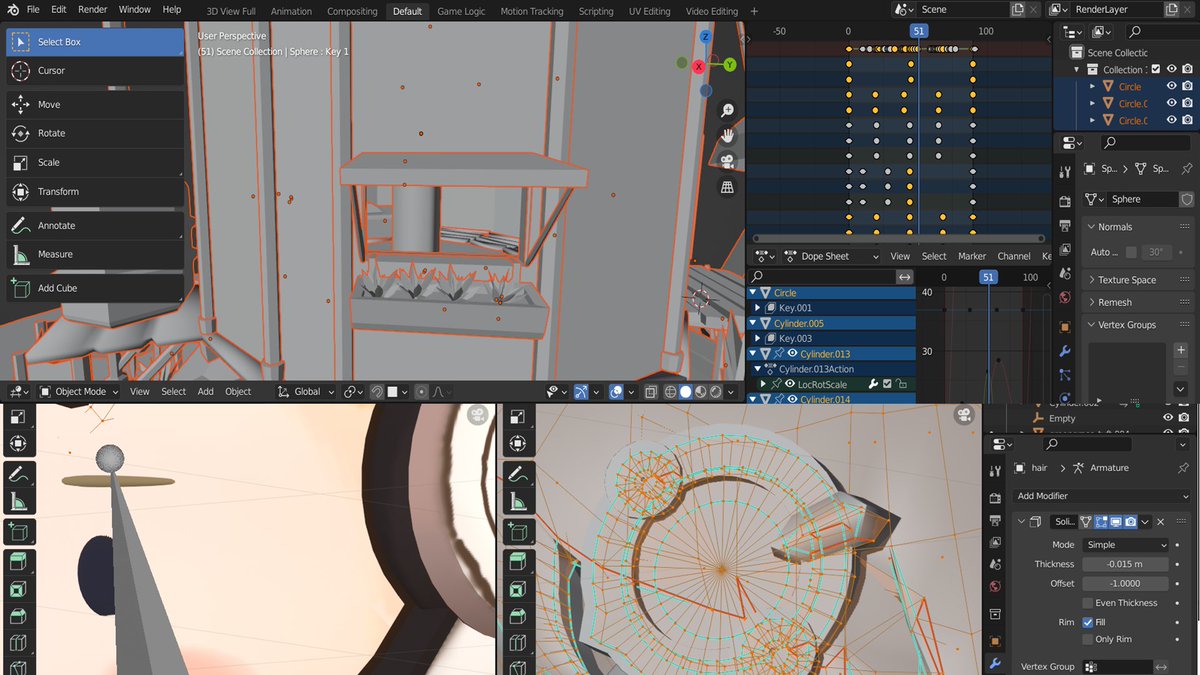1200x675 pixels.
Task: Switch to the Animation workspace tab
Action: click(x=291, y=11)
